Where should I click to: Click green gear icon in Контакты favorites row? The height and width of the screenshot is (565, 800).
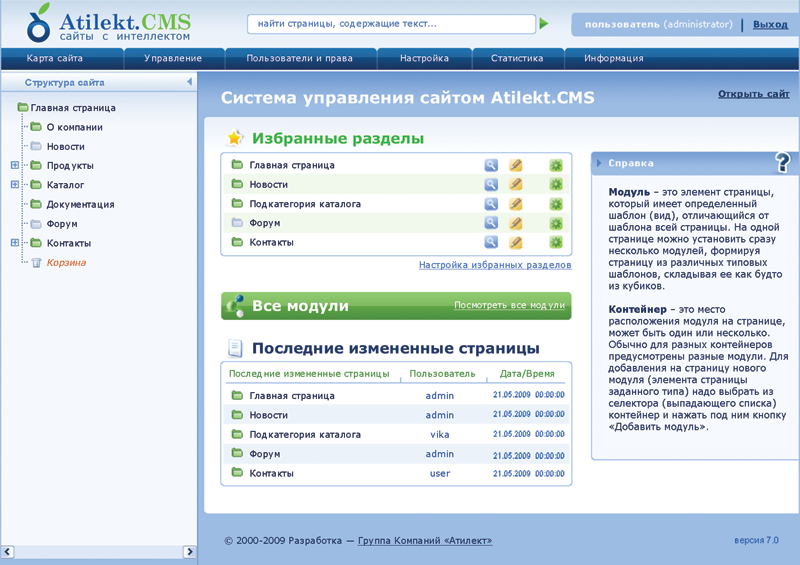(556, 242)
